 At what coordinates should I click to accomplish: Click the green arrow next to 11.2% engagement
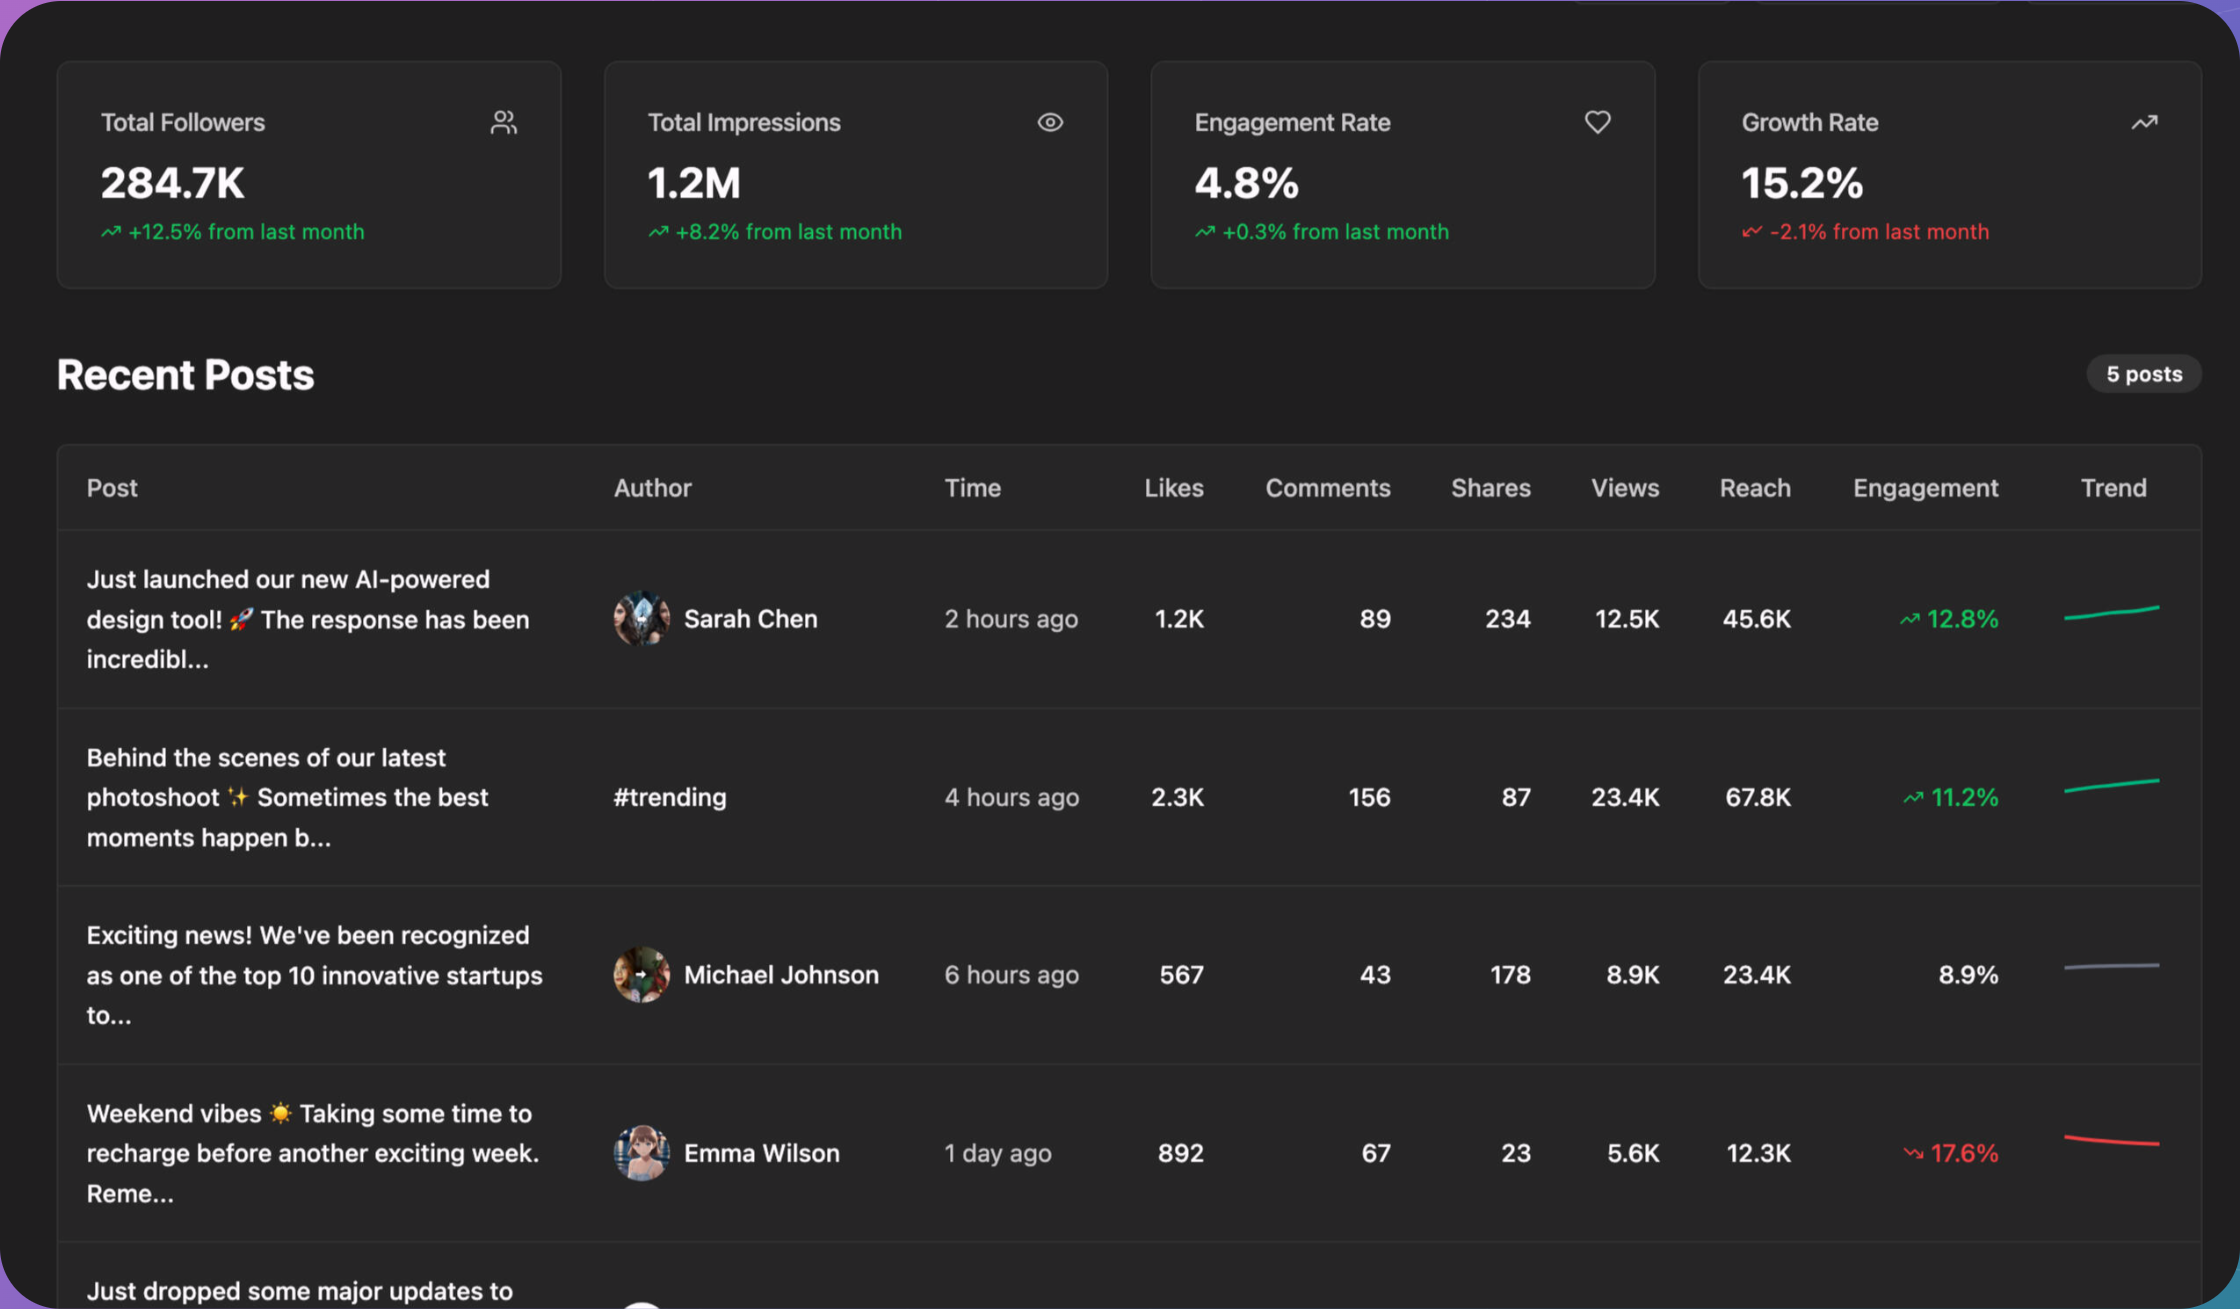1913,798
